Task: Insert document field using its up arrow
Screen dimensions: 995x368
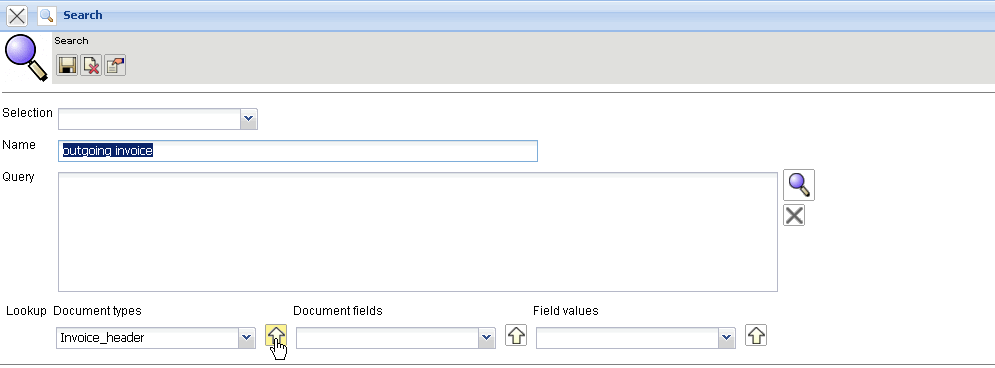Action: [x=516, y=336]
